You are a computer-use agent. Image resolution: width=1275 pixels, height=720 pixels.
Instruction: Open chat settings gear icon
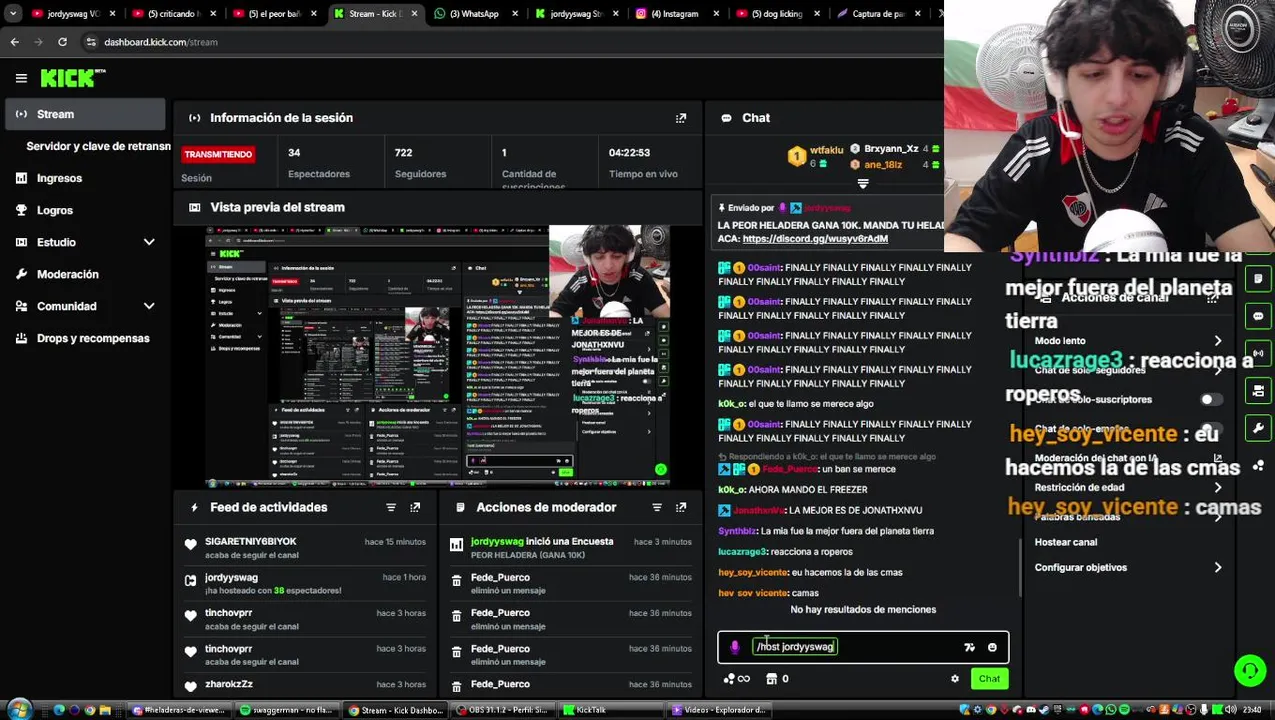coord(955,679)
